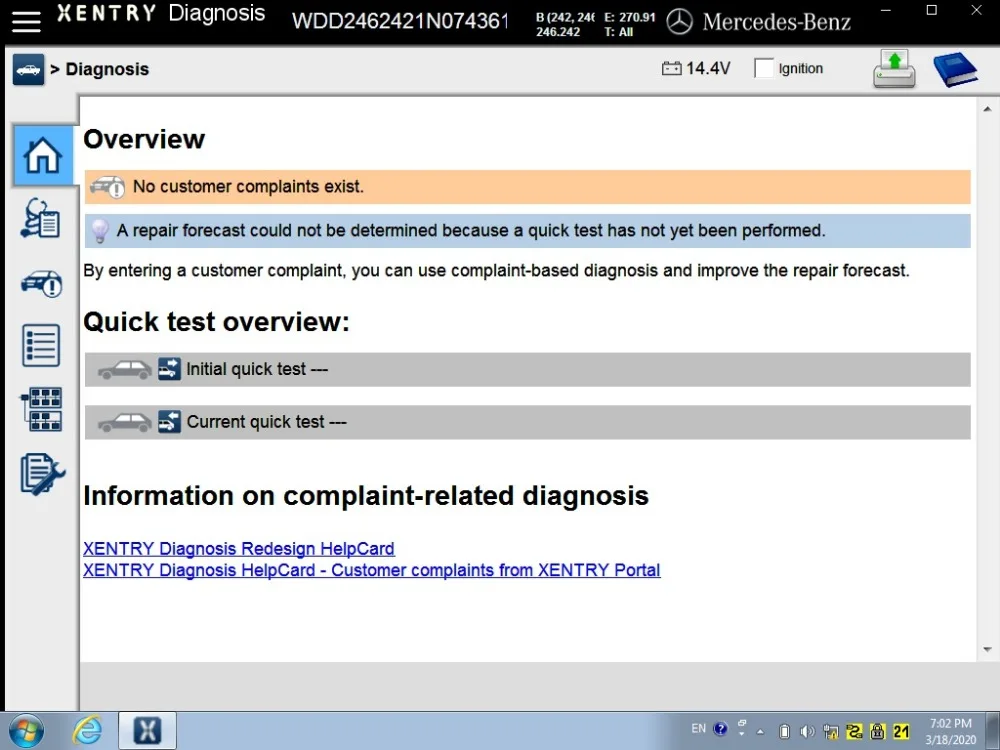Click the lightbulb icon in repair forecast banner
This screenshot has height=750, width=1000.
99,231
